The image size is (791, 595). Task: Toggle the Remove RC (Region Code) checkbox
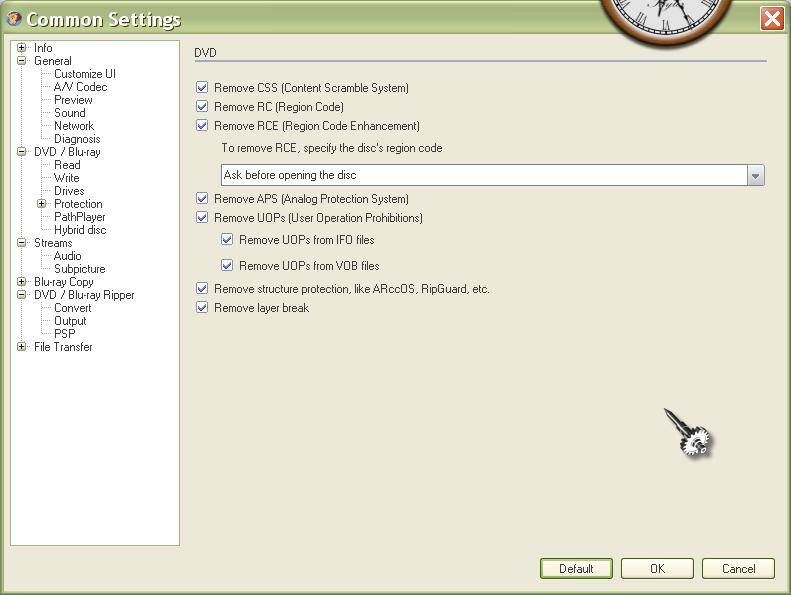pos(203,107)
